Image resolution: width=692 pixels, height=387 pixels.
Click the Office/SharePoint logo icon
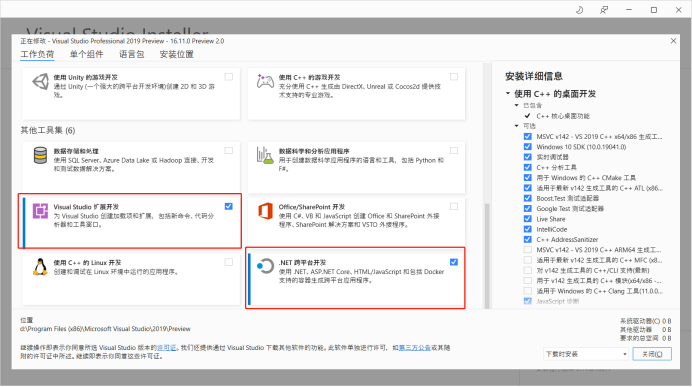pyautogui.click(x=265, y=211)
